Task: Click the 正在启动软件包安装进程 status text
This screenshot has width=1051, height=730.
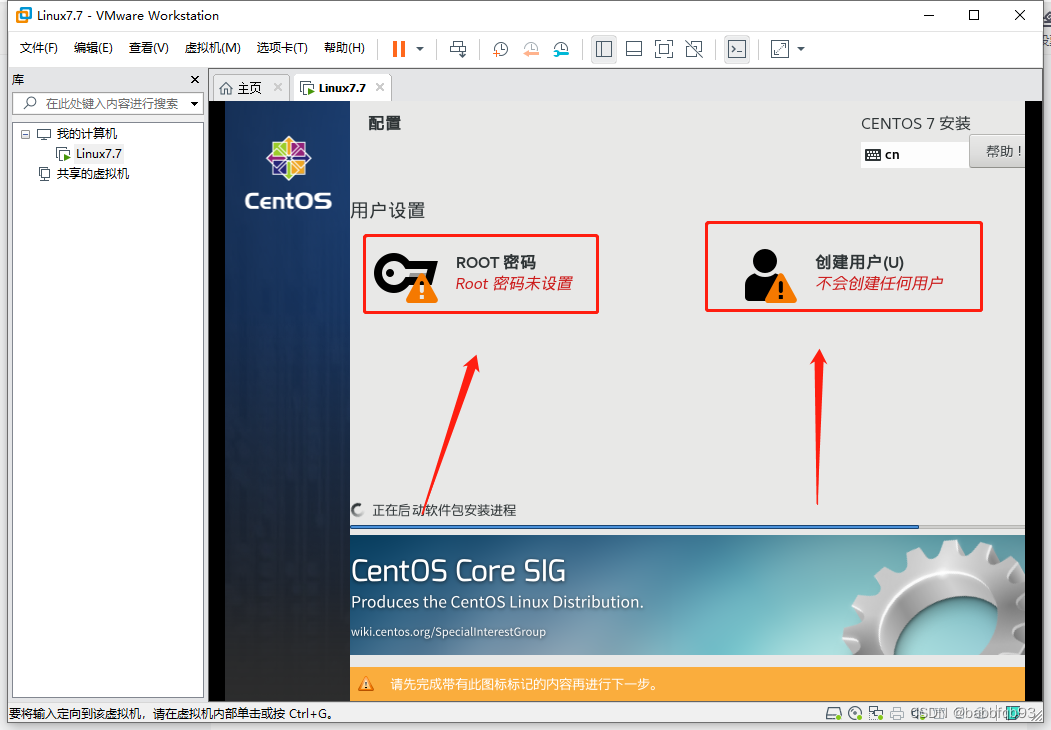Action: [x=444, y=510]
